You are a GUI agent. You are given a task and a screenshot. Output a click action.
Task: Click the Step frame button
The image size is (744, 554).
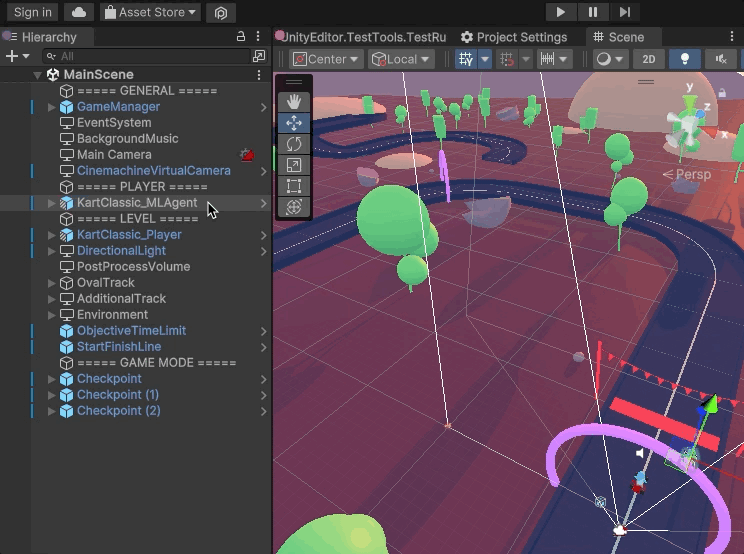pyautogui.click(x=624, y=12)
